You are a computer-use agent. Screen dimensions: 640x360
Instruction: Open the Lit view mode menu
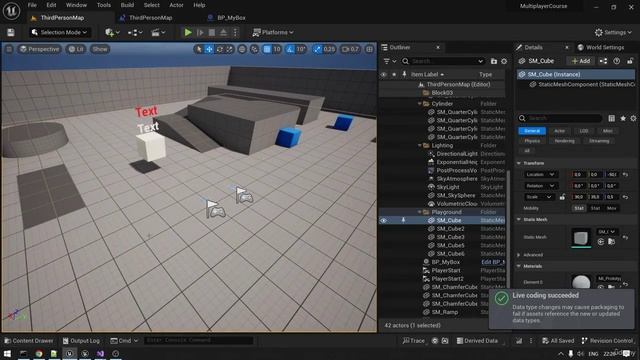[x=76, y=49]
